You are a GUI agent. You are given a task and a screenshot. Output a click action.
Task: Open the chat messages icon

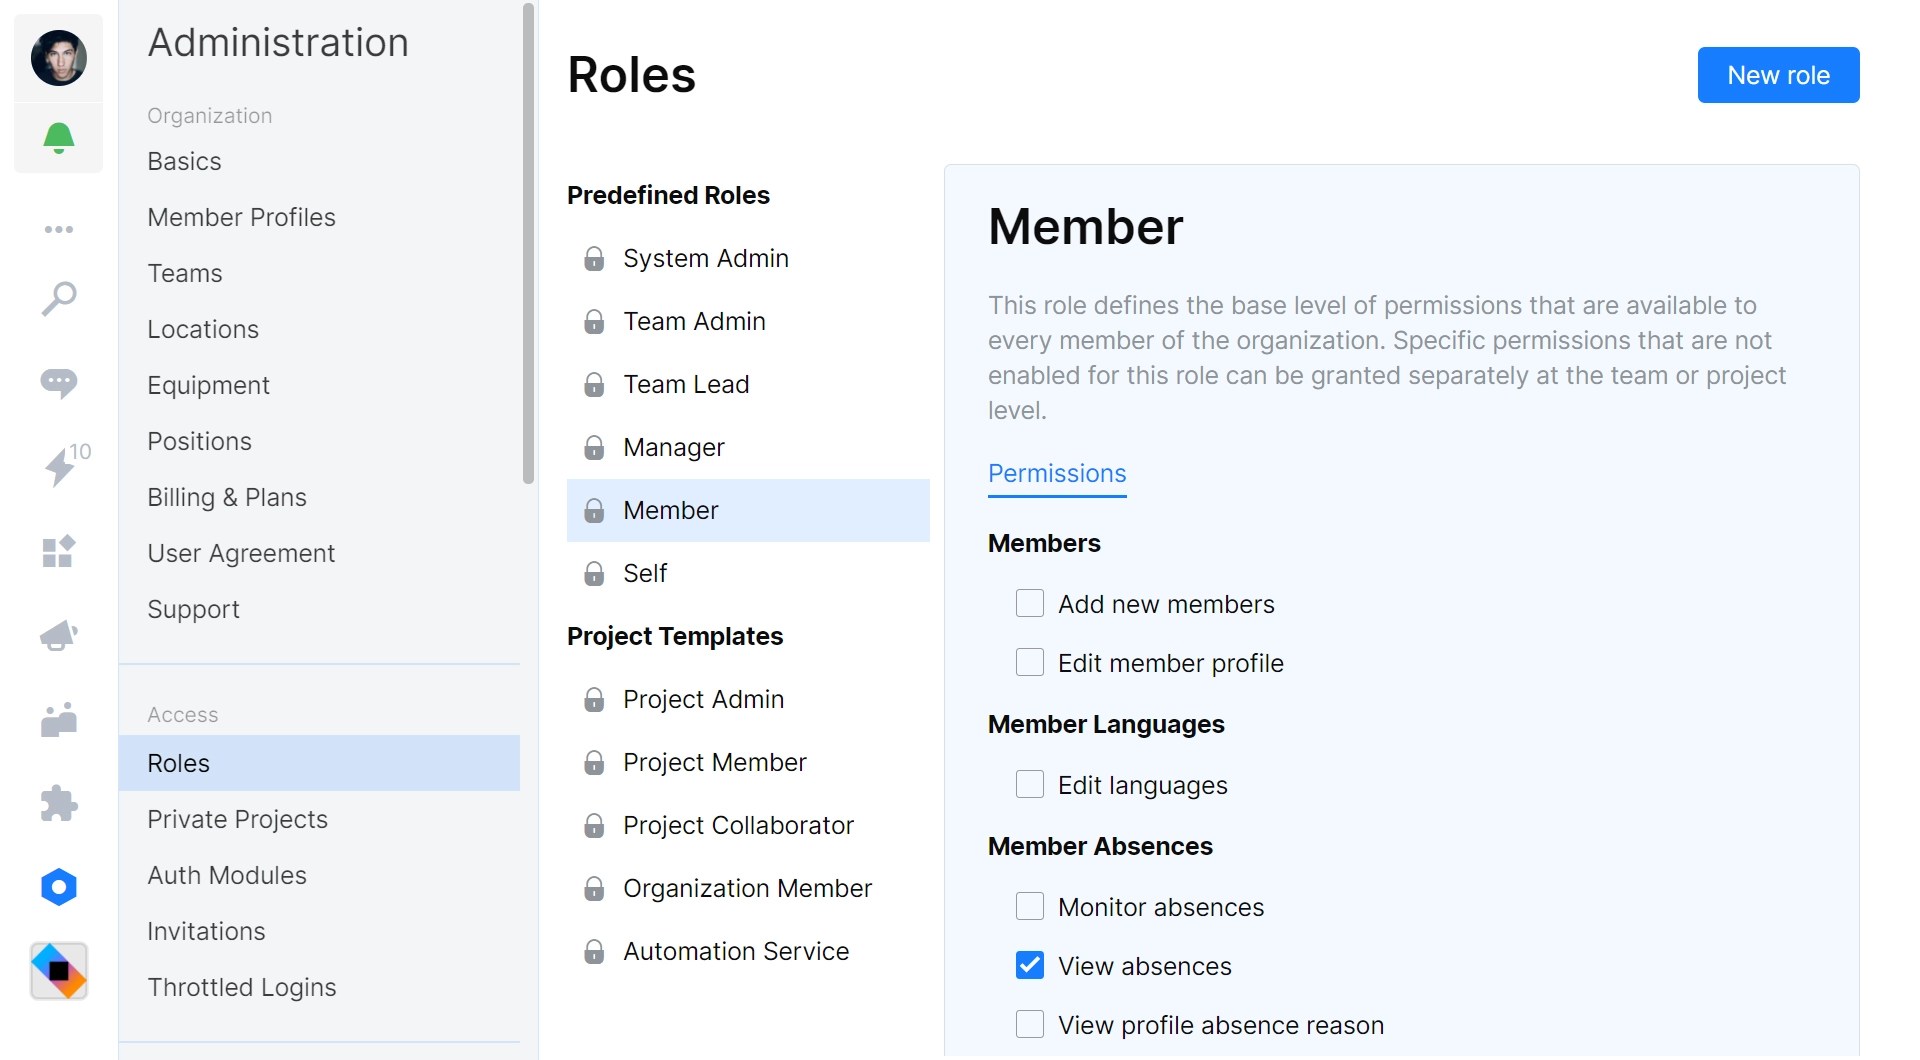pos(59,383)
